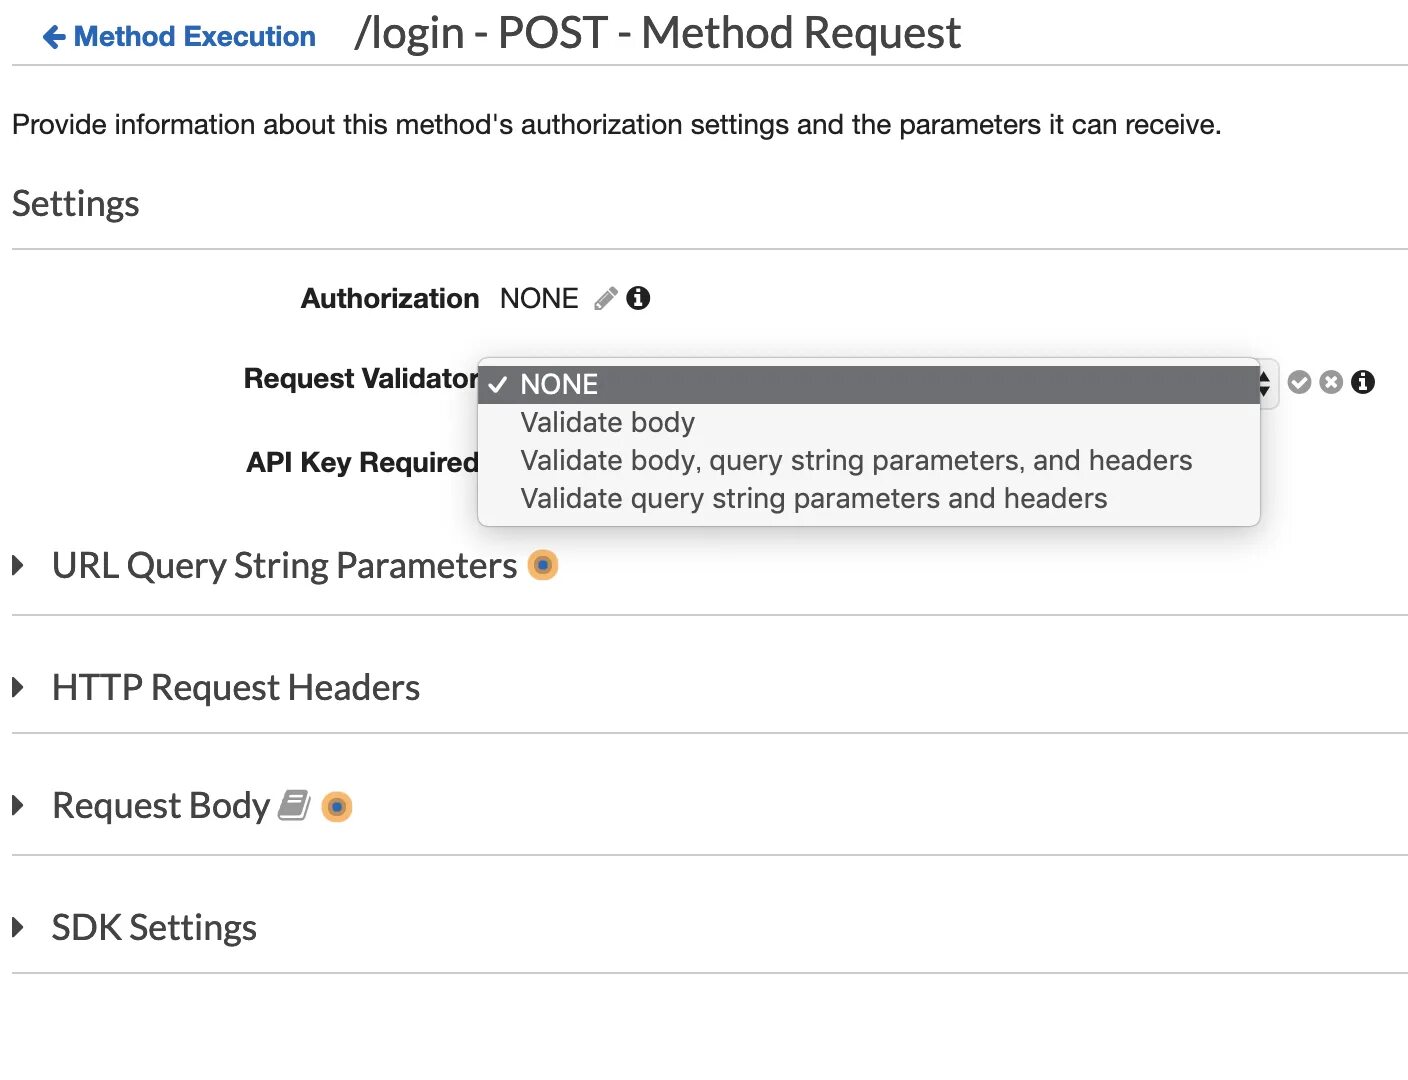
Task: Edit Authorization with the pencil icon
Action: click(x=605, y=299)
